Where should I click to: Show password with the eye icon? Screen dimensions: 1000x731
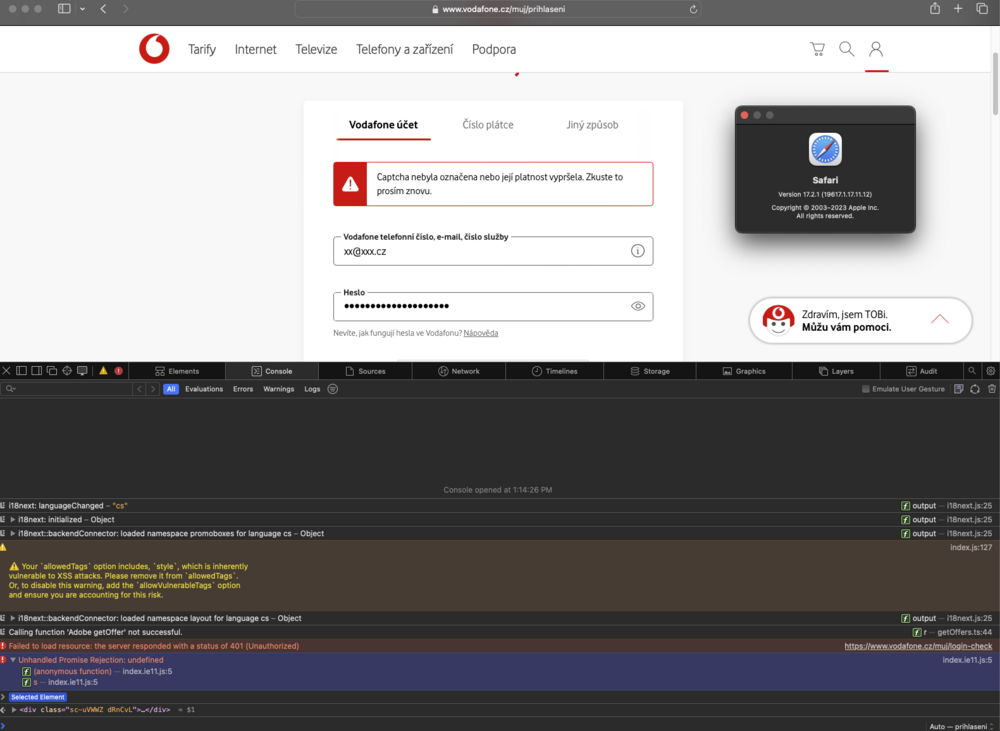pyautogui.click(x=637, y=306)
